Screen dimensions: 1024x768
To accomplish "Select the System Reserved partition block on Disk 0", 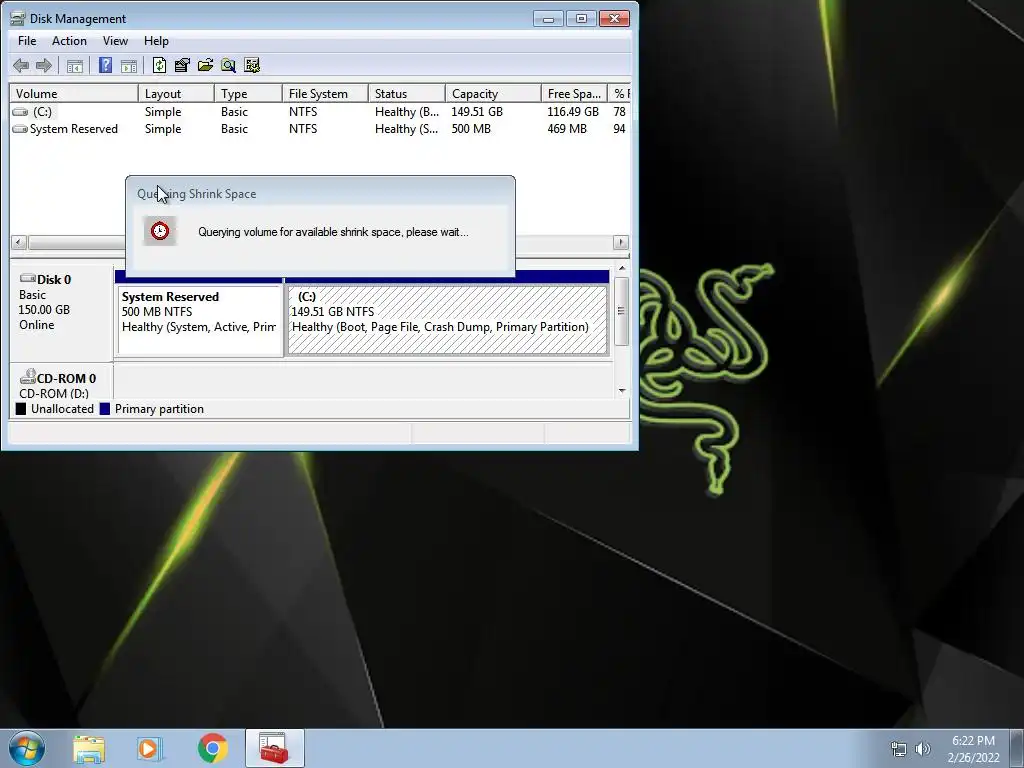I will (200, 320).
